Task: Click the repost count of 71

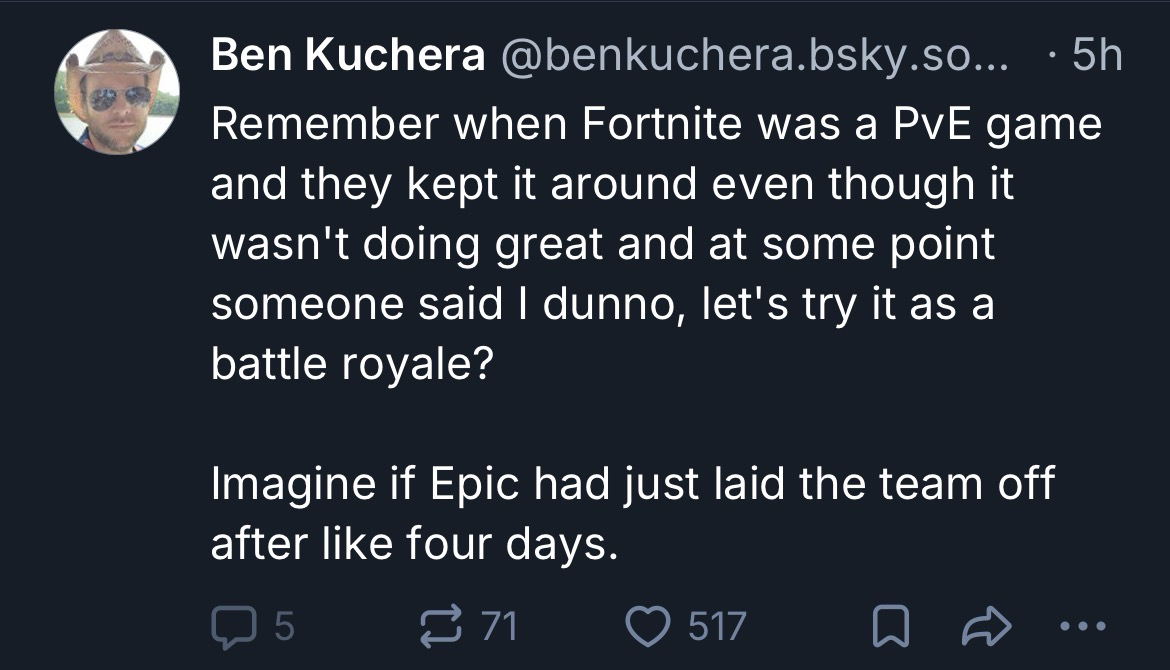Action: click(x=499, y=627)
